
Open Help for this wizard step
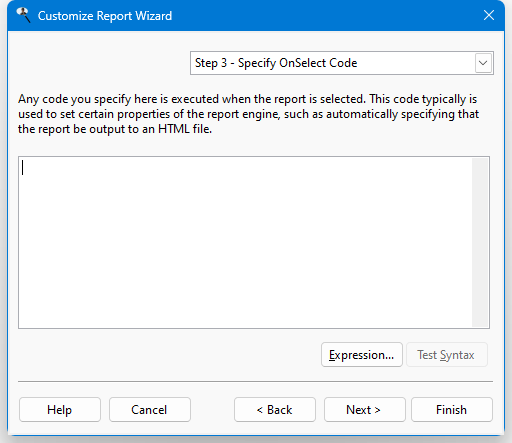tap(60, 409)
